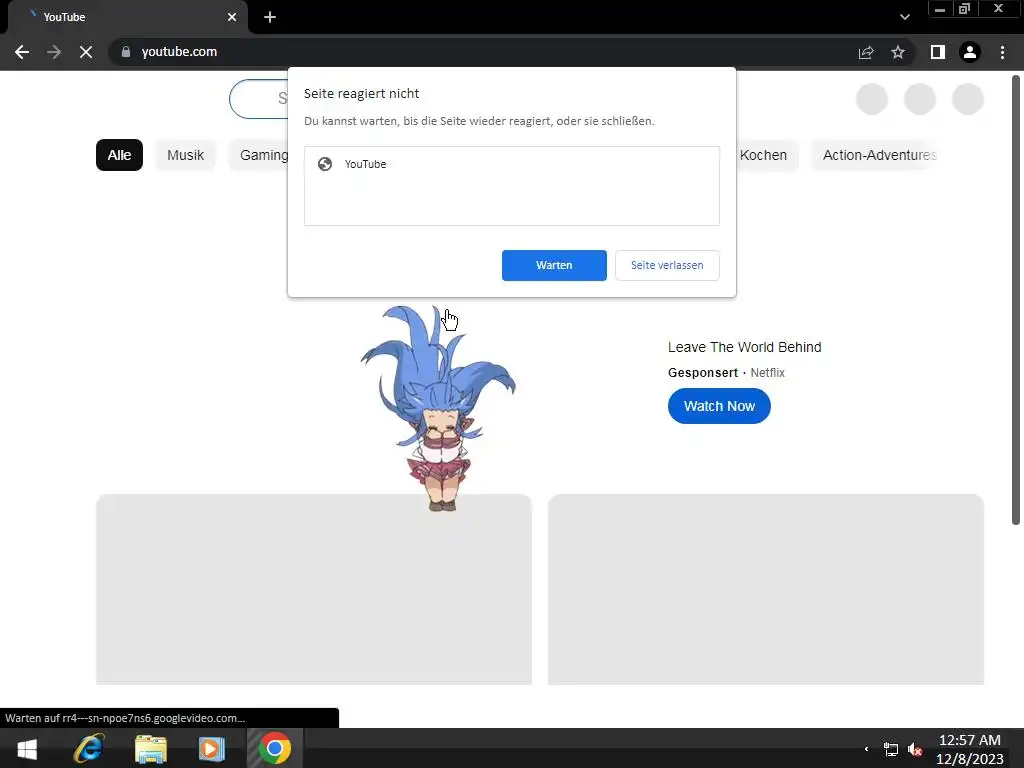Image resolution: width=1024 pixels, height=768 pixels.
Task: Open a new tab with the plus button
Action: pos(270,17)
